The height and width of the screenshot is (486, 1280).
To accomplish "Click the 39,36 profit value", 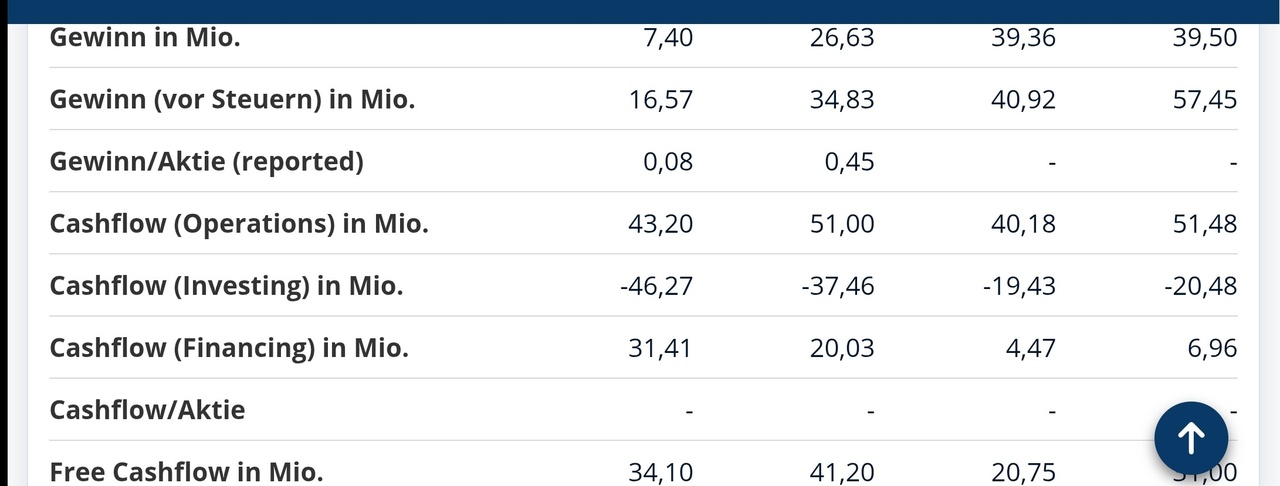I will [1024, 38].
